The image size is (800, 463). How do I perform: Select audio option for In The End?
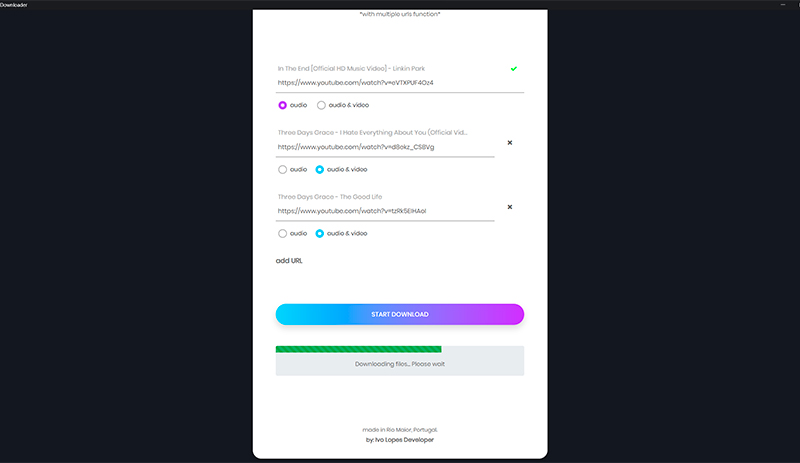(x=282, y=105)
